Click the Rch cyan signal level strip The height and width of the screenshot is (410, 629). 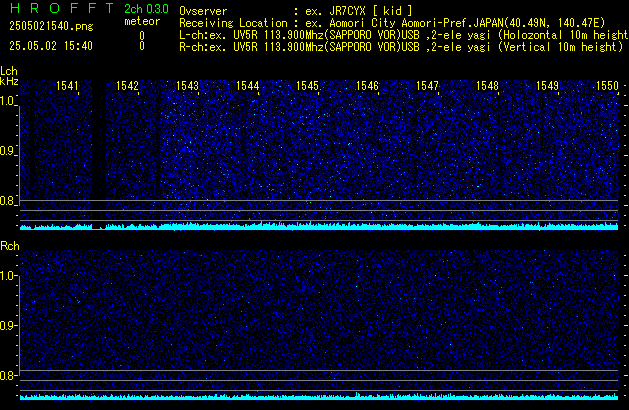click(x=319, y=397)
